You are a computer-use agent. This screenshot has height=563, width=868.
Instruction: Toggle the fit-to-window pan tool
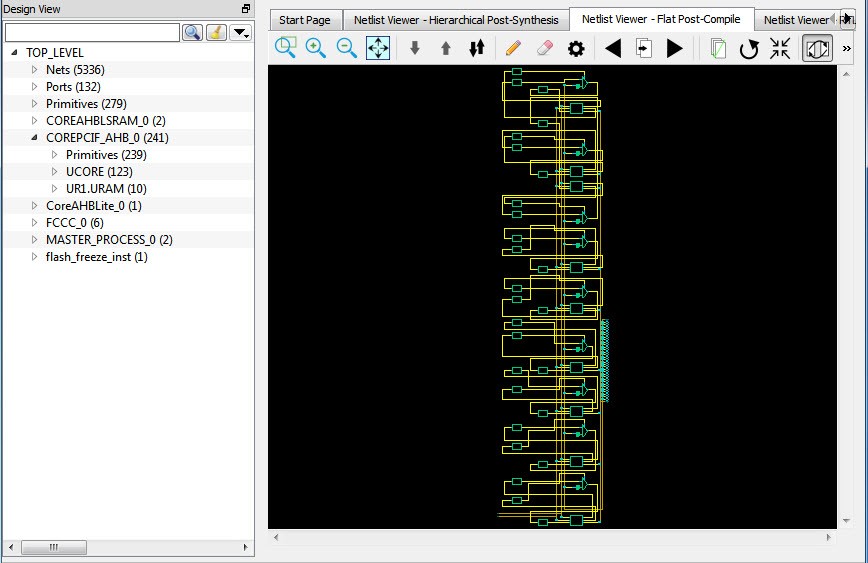pos(378,48)
